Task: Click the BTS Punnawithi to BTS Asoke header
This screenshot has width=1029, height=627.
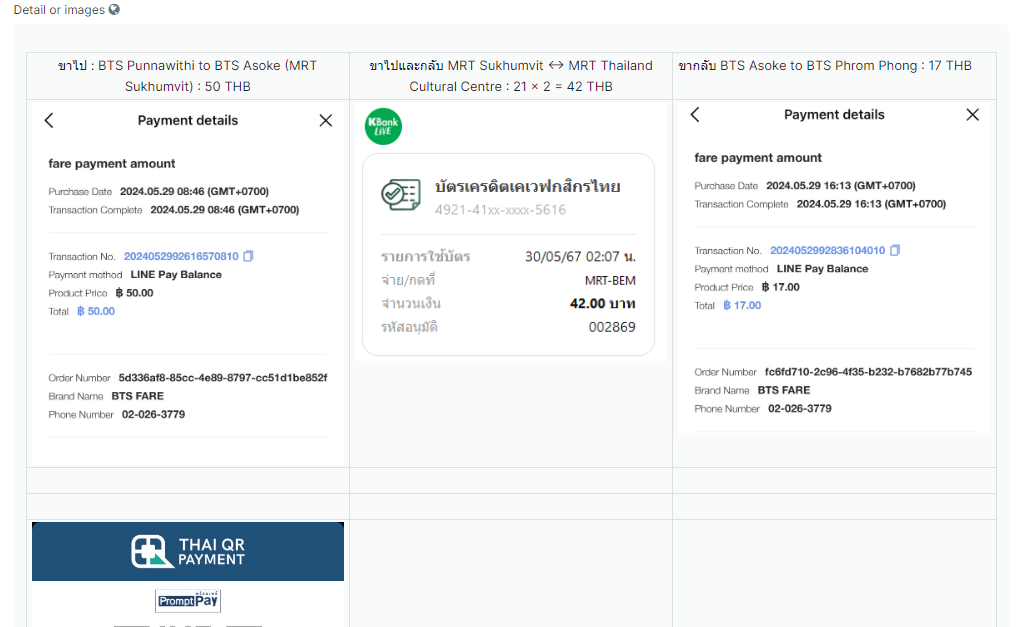Action: [x=188, y=76]
